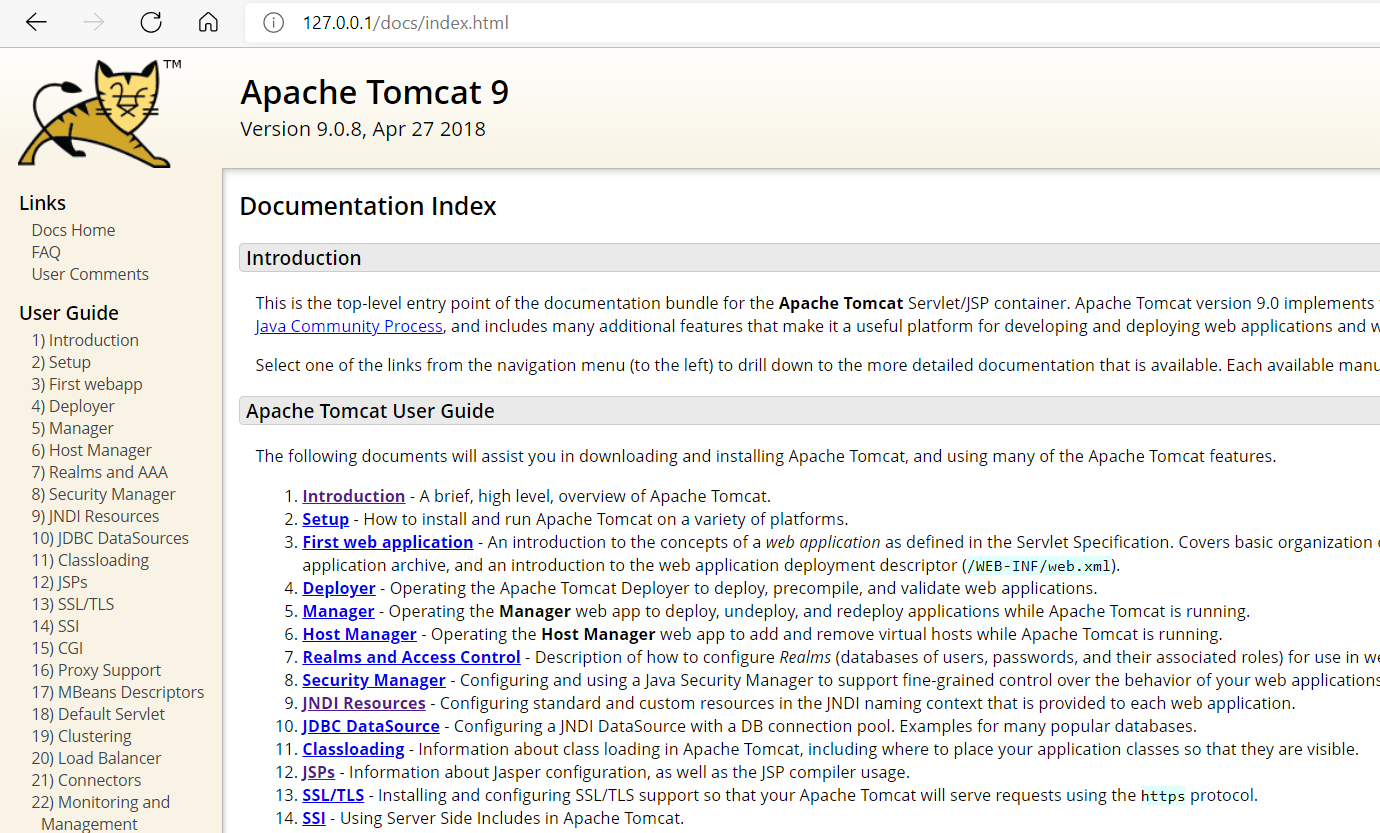Screen dimensions: 1380x833
Task: Click the /WEB-INF/web.xml code text
Action: 1037,565
